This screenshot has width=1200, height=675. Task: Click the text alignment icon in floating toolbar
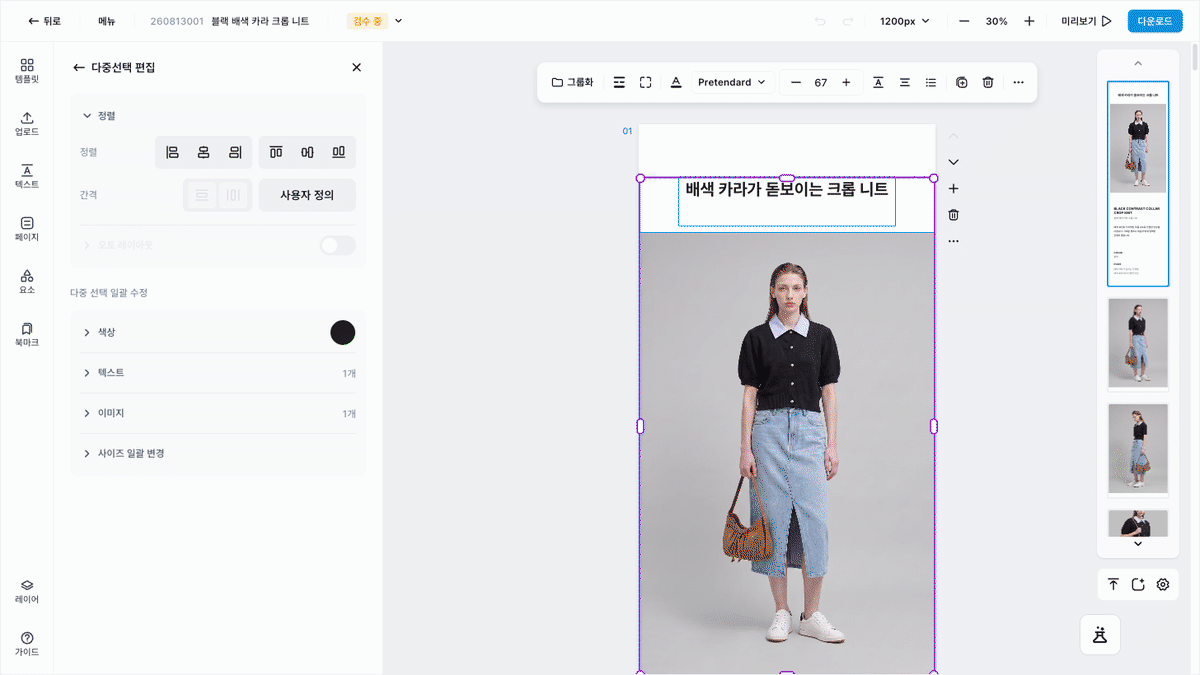[905, 82]
